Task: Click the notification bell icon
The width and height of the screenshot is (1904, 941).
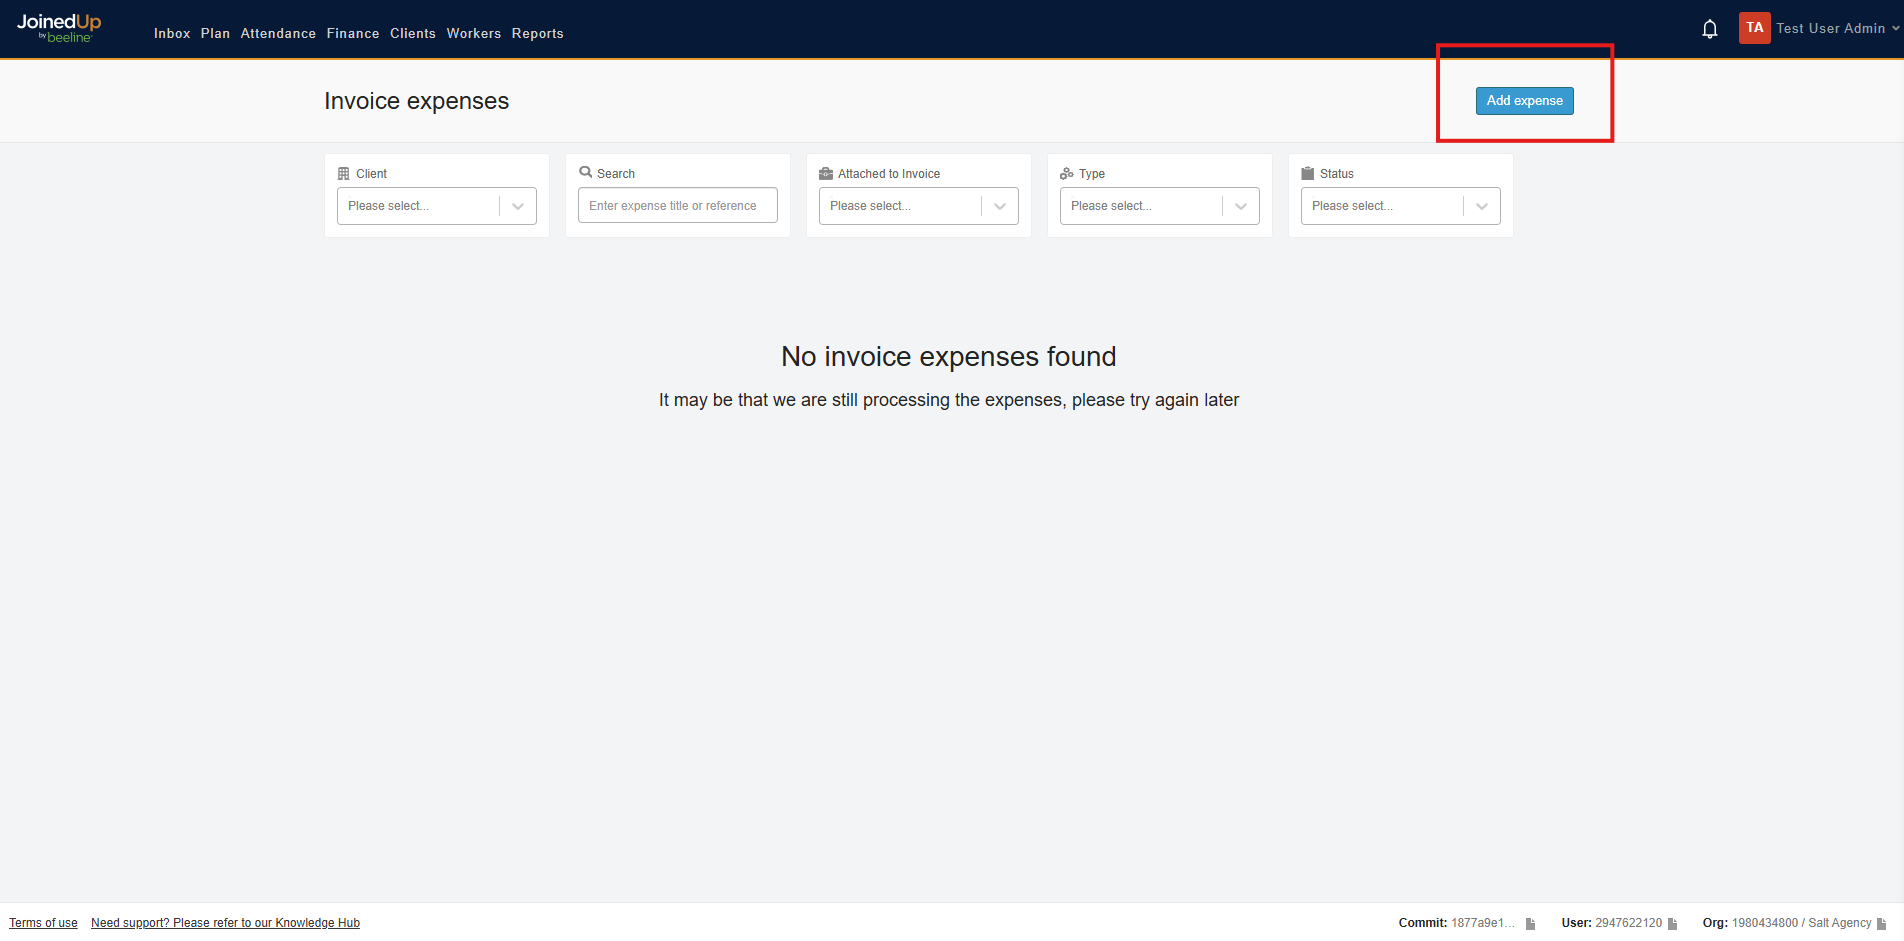Action: (1710, 28)
